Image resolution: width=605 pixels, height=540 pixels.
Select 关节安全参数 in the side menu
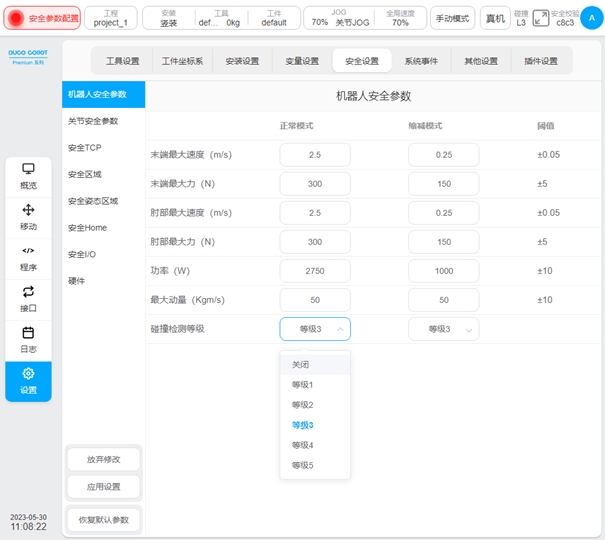pyautogui.click(x=93, y=121)
